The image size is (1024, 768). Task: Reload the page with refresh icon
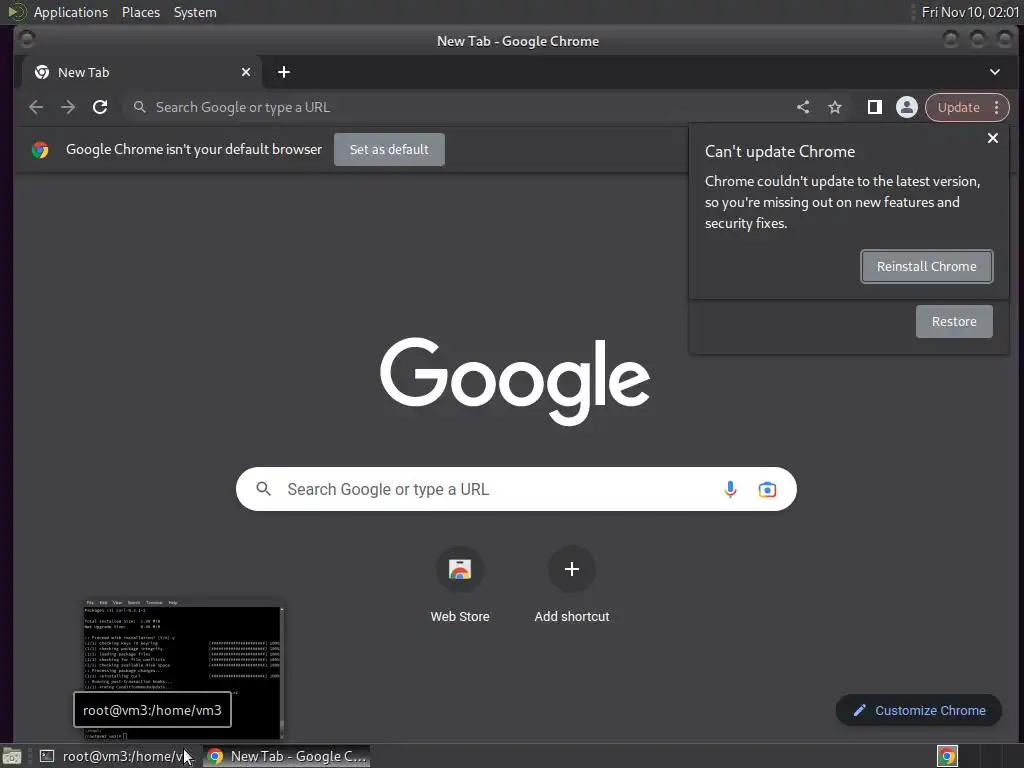coord(100,107)
